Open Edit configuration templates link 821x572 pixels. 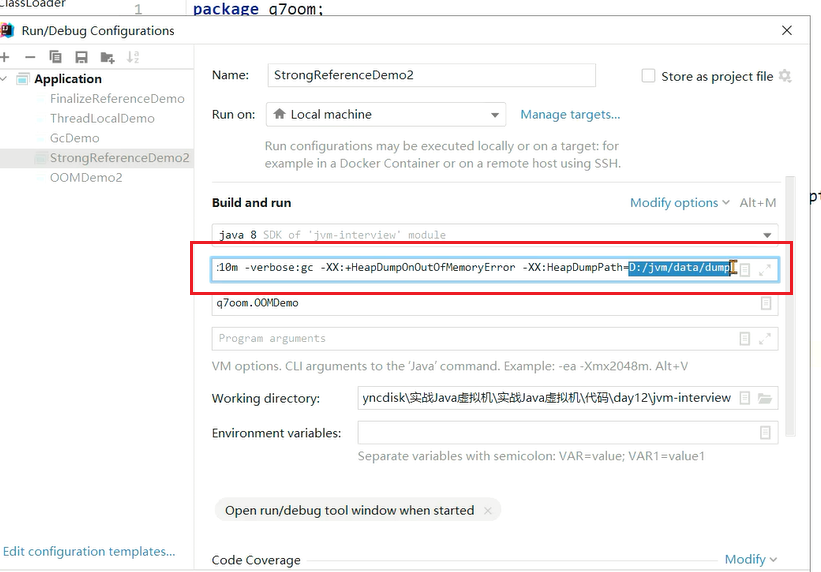pyautogui.click(x=89, y=551)
